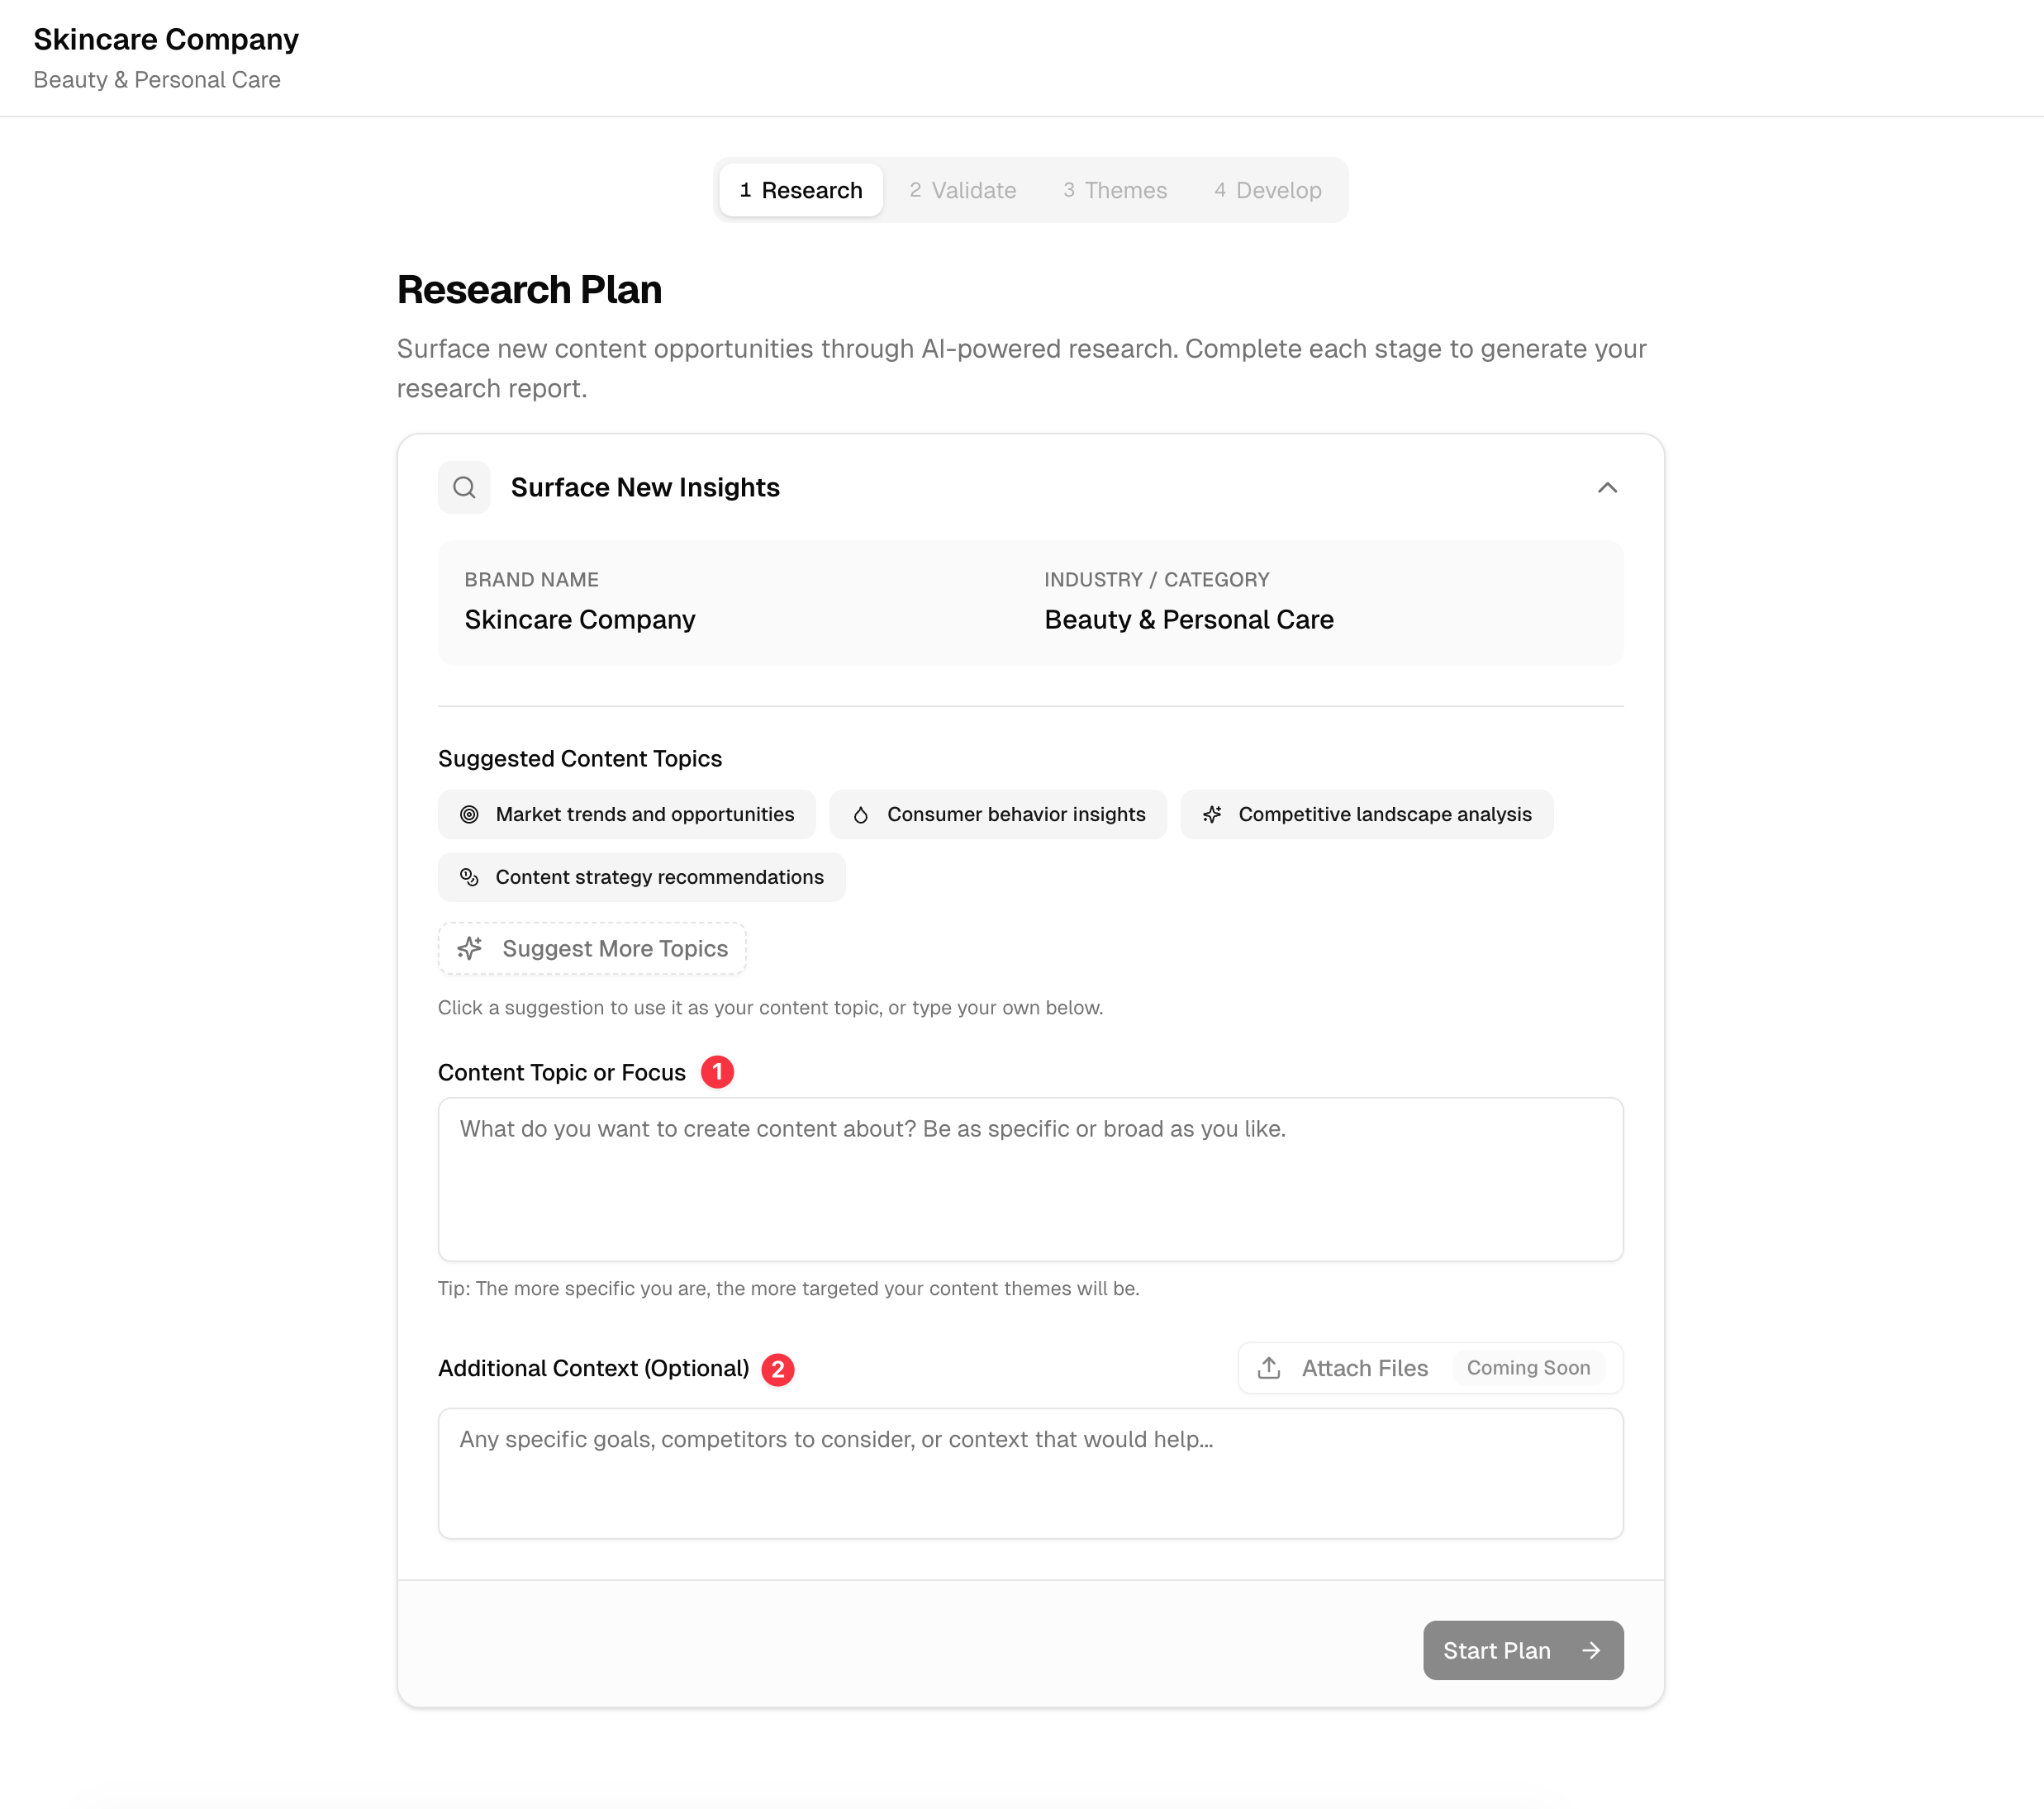Click the sparkle icon beside Suggest More Topics

coord(470,948)
